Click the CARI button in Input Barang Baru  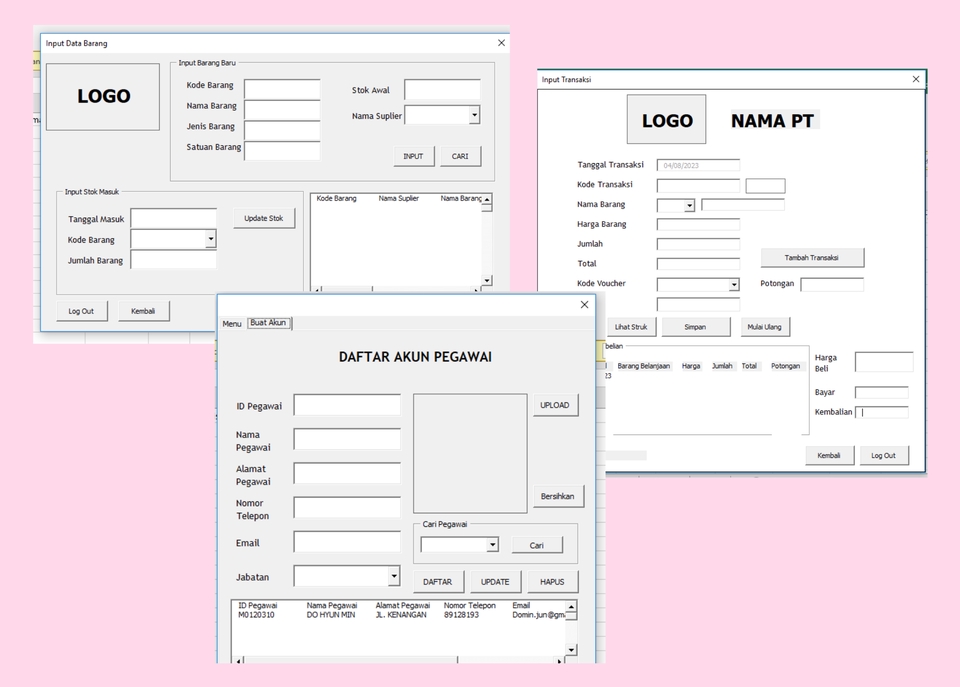click(x=460, y=156)
